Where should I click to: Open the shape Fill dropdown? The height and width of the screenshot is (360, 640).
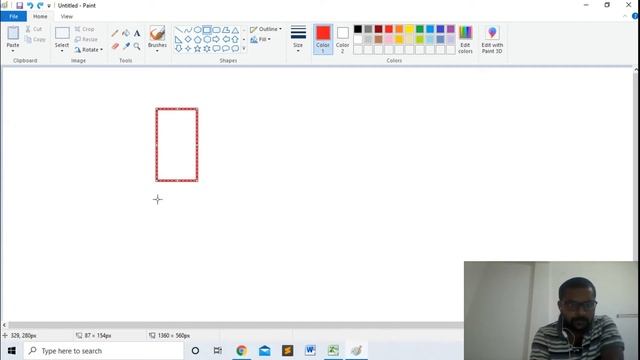pyautogui.click(x=260, y=40)
